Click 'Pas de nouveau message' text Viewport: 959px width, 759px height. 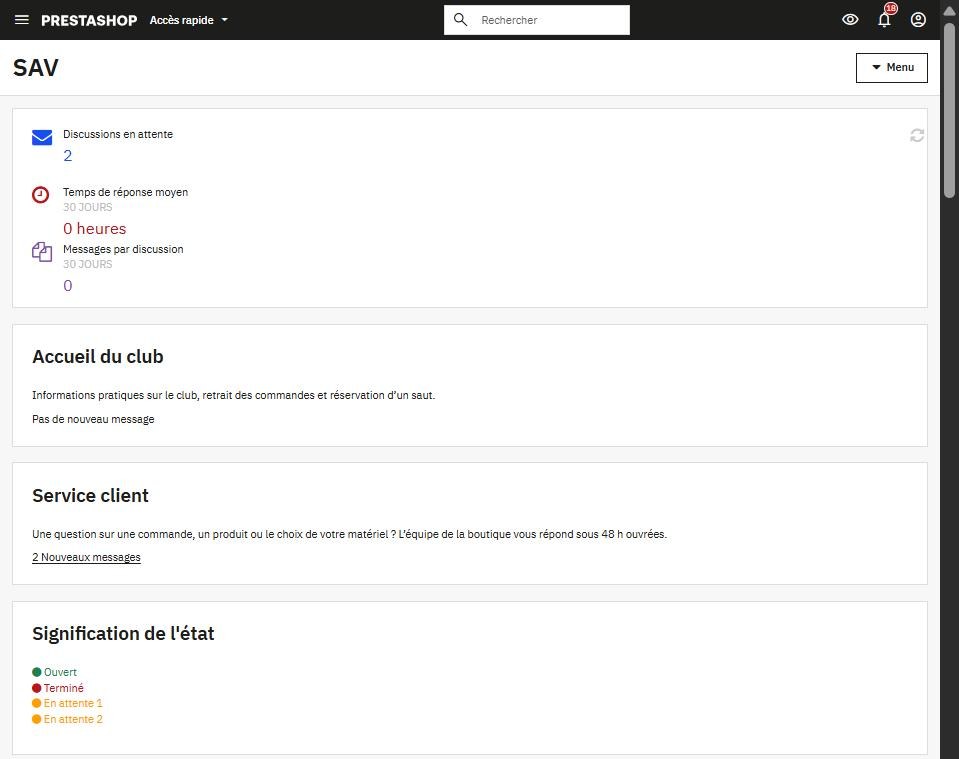point(93,419)
